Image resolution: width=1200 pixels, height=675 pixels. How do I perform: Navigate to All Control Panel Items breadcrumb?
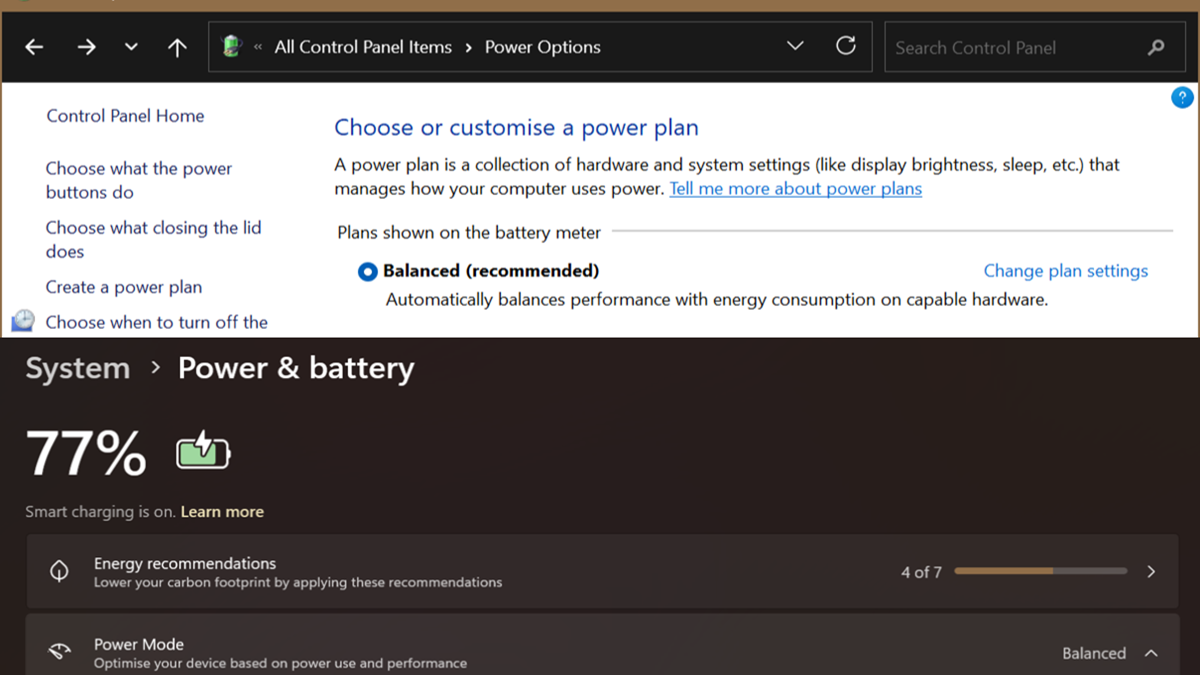[x=363, y=47]
